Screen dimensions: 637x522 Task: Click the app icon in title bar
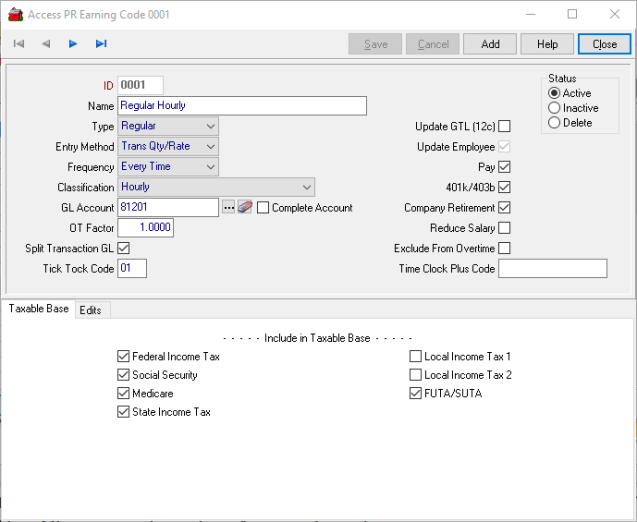click(14, 14)
